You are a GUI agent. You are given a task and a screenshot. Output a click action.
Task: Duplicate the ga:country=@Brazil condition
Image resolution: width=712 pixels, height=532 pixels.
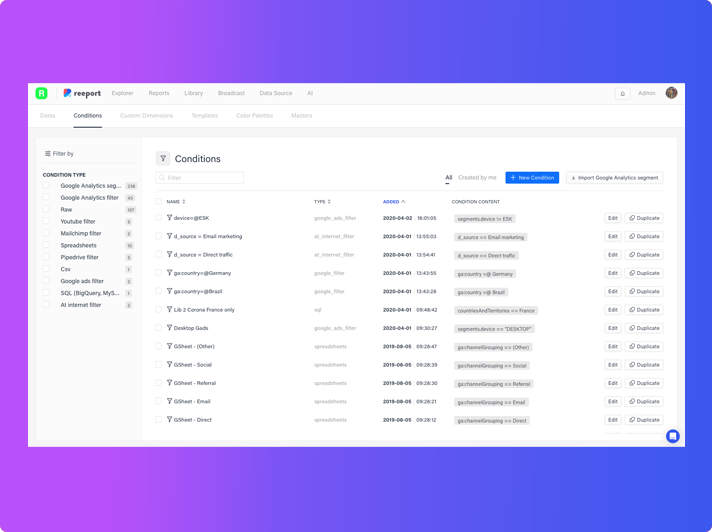tap(644, 292)
